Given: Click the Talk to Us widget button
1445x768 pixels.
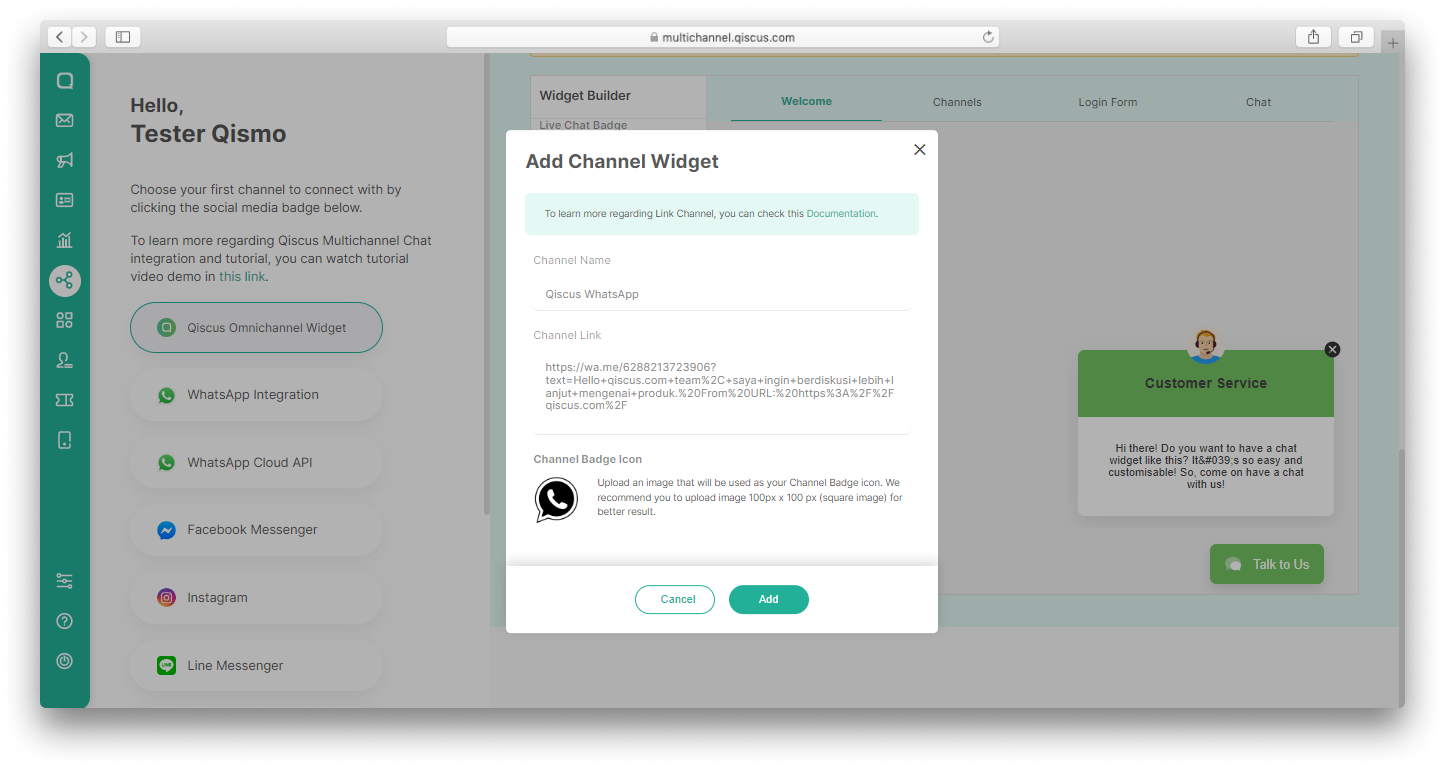Looking at the screenshot, I should 1266,564.
